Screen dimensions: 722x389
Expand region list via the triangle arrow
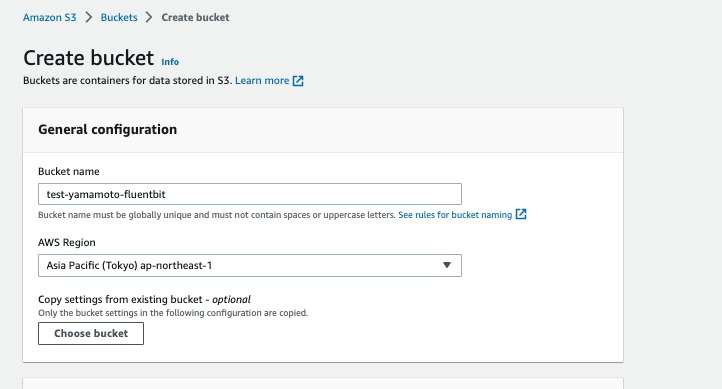coord(447,265)
